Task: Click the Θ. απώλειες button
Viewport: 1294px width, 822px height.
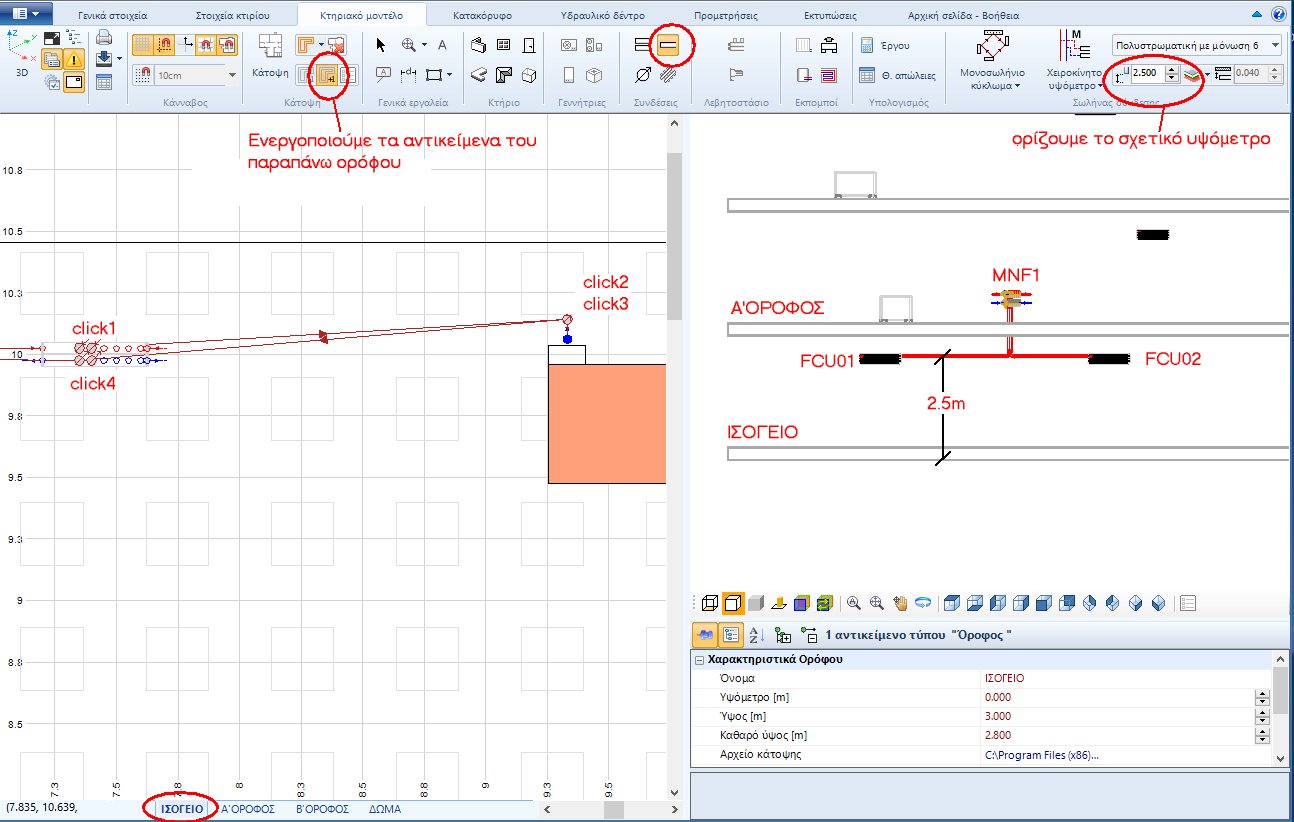Action: pos(897,75)
